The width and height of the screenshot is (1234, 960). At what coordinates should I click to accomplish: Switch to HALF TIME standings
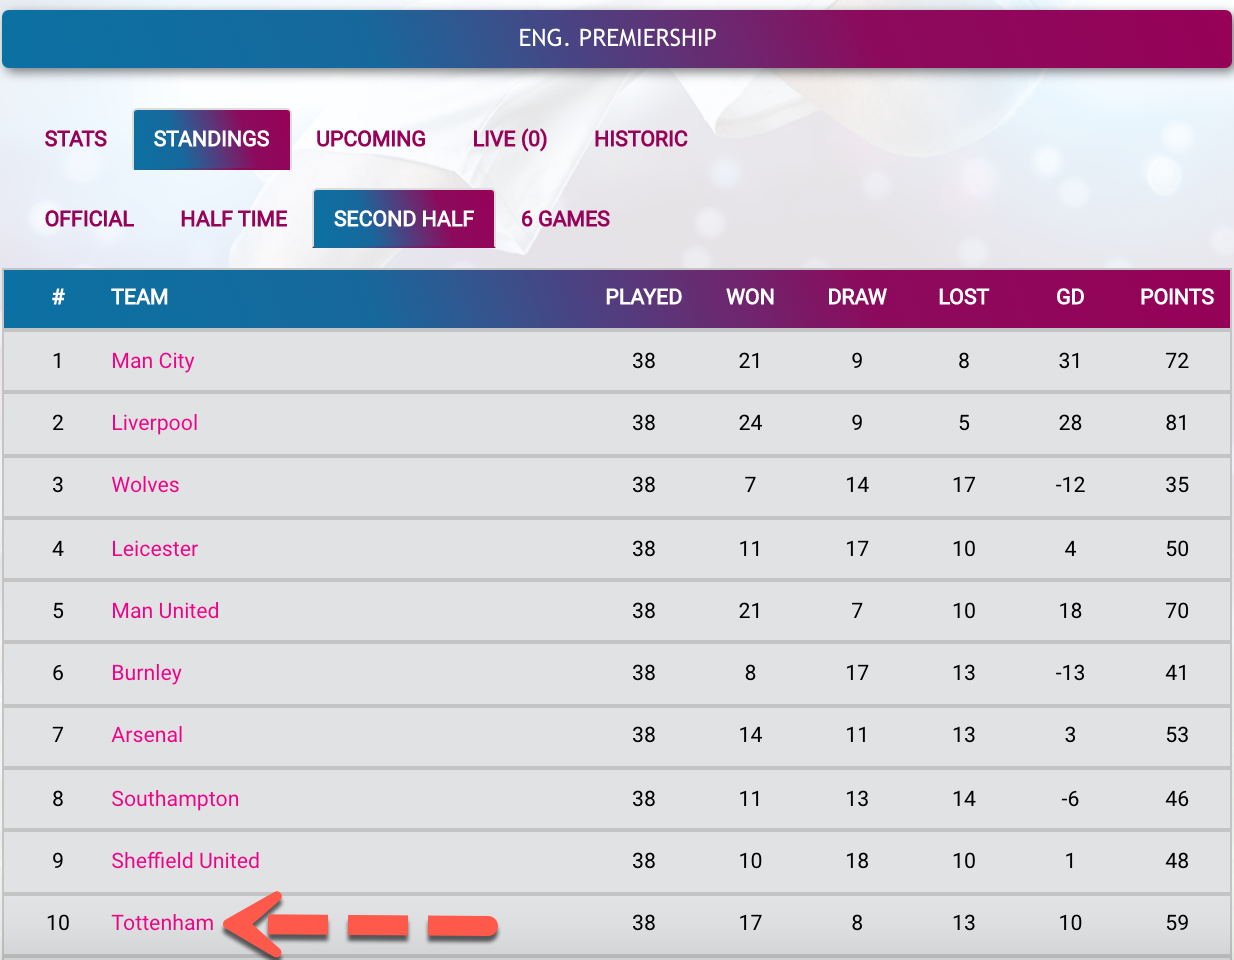[x=234, y=219]
